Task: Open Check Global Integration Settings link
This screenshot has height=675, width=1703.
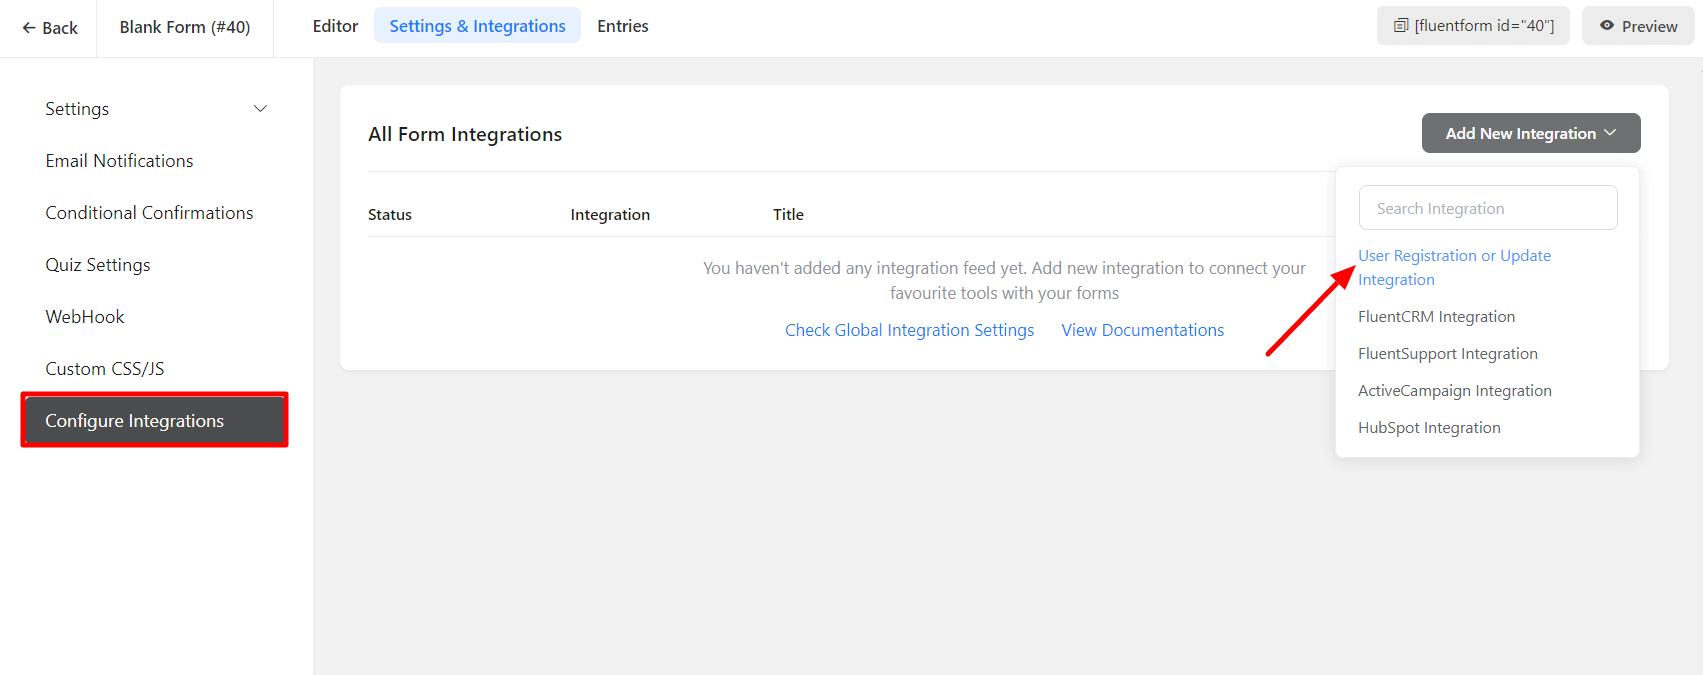Action: [x=909, y=330]
